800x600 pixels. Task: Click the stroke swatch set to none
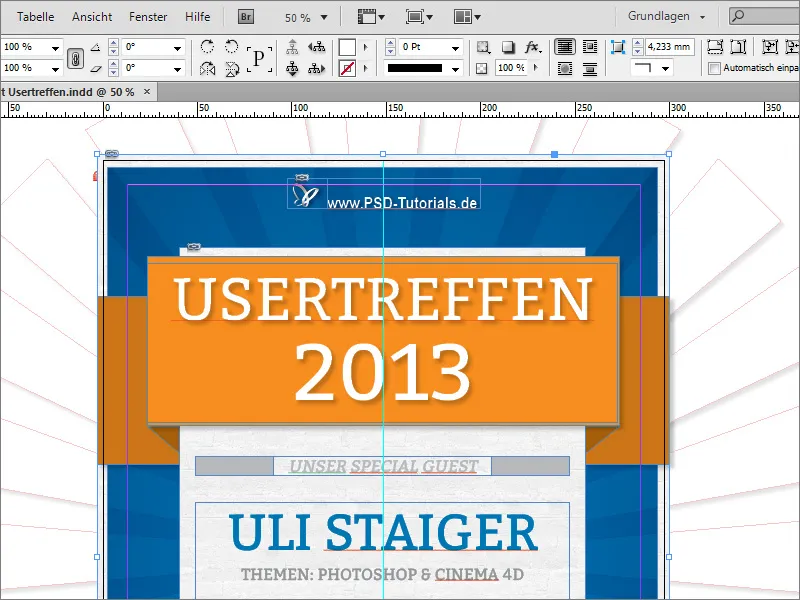[347, 68]
